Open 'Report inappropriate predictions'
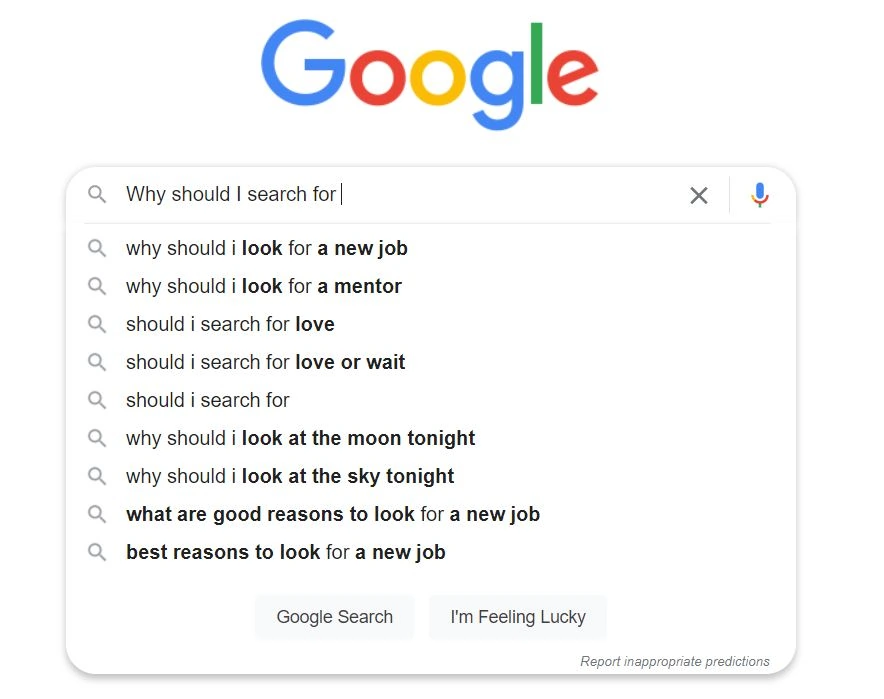Viewport: 884px width, 699px height. pos(675,661)
